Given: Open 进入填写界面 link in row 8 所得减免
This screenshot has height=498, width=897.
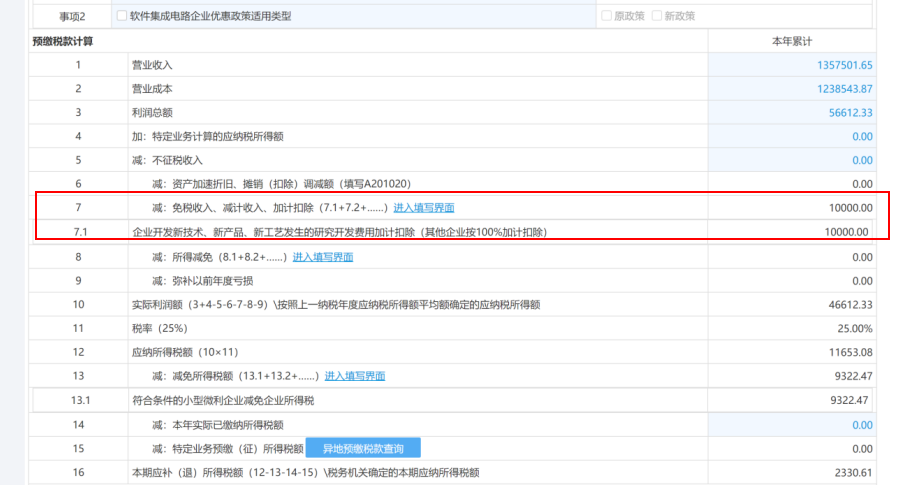Looking at the screenshot, I should click(x=322, y=257).
